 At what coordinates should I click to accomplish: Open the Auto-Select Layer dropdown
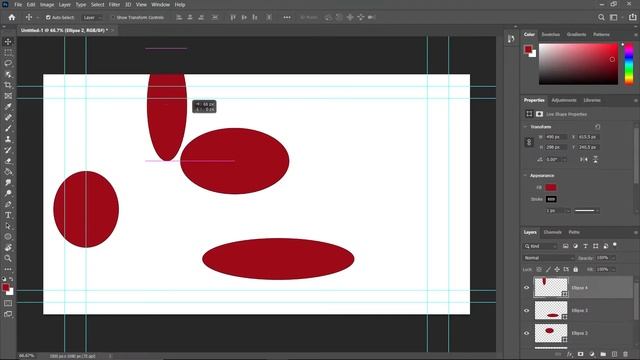[x=92, y=18]
